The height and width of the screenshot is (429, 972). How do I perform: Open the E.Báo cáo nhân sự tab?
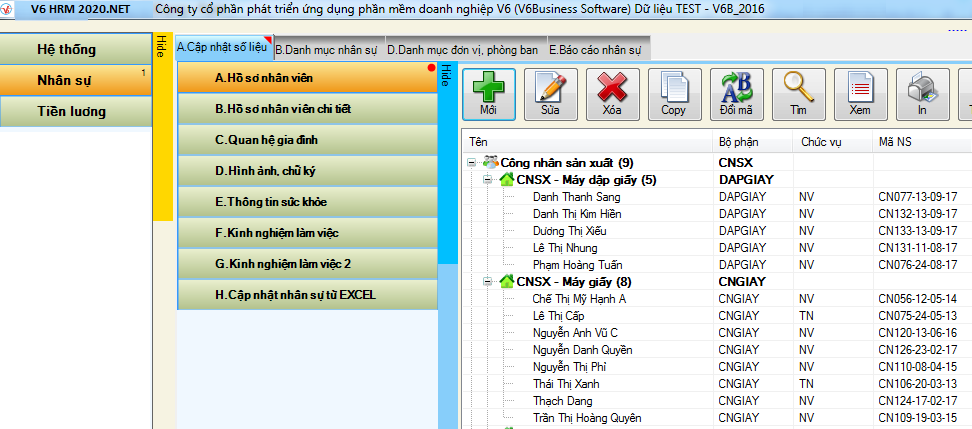(596, 49)
